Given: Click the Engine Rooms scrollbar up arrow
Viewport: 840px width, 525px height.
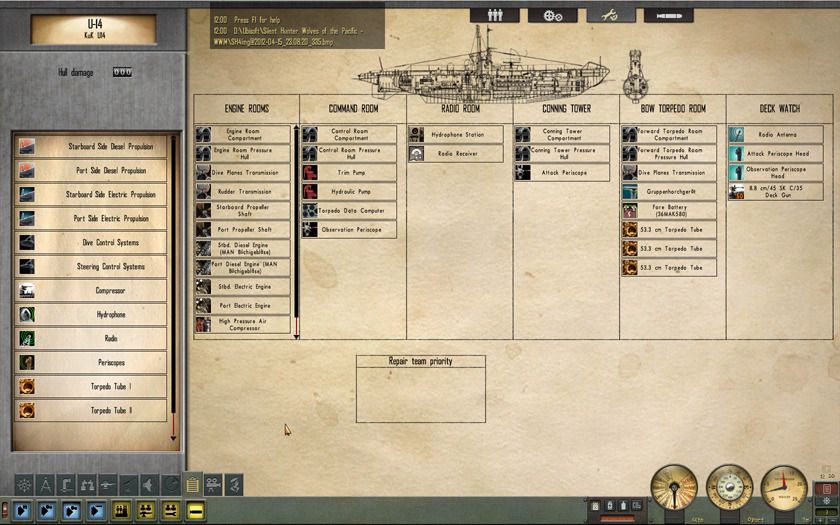Looking at the screenshot, I should tap(296, 129).
